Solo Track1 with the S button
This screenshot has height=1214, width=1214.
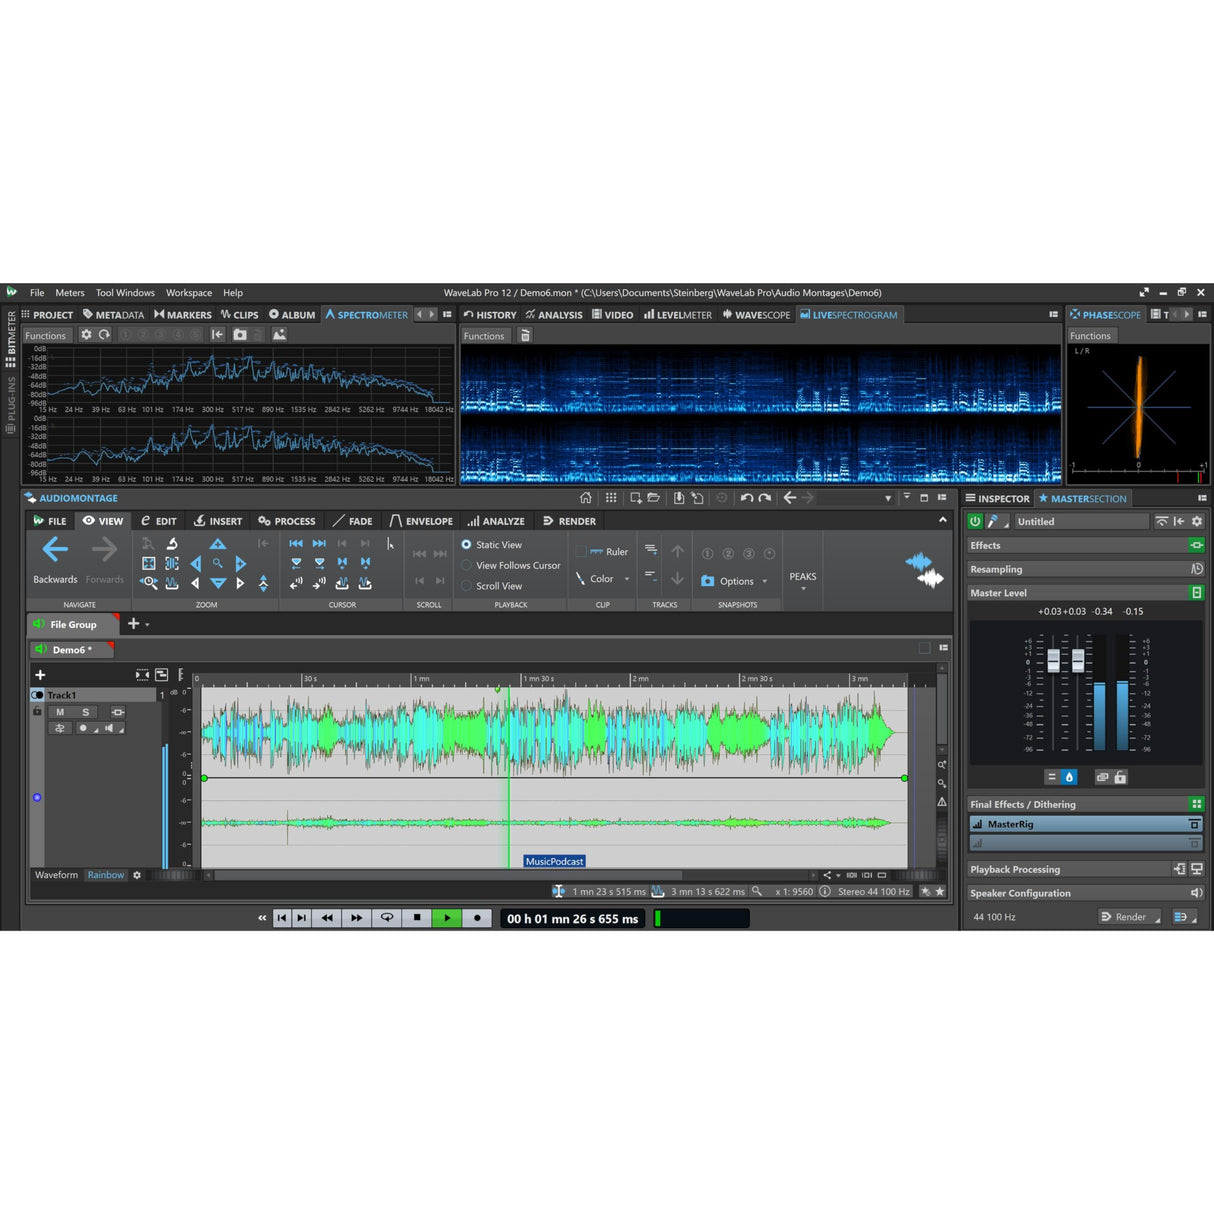tap(86, 712)
